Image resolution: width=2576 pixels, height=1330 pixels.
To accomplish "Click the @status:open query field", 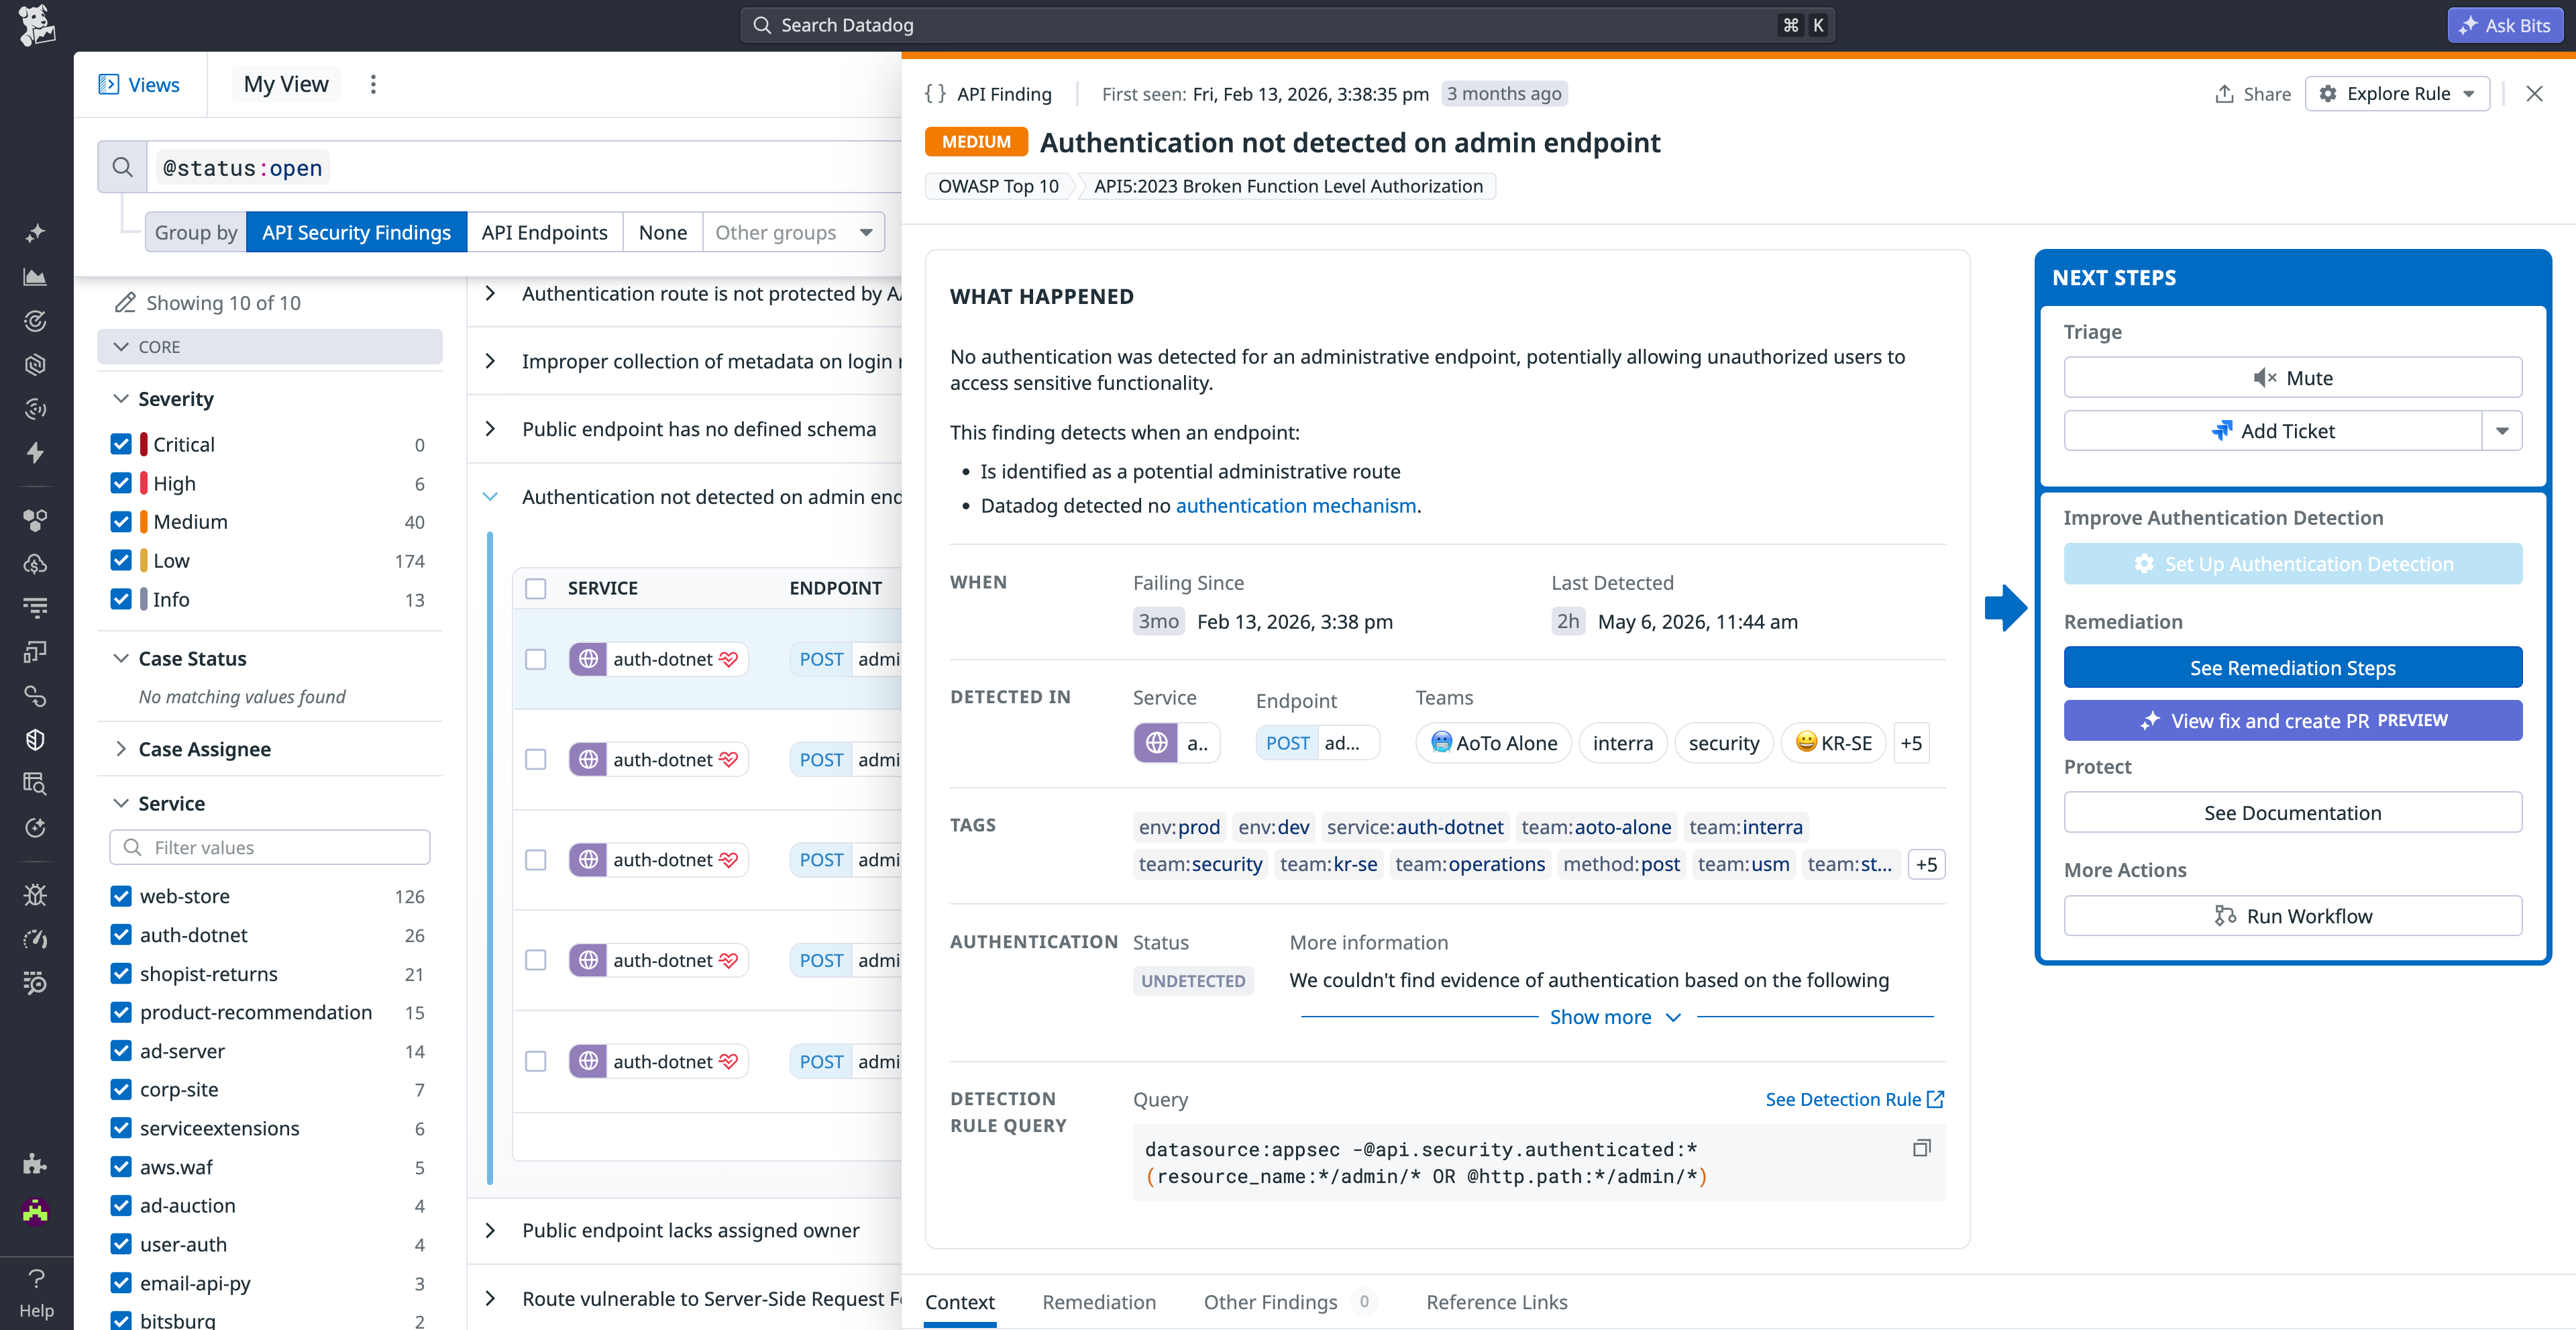I will click(x=525, y=167).
